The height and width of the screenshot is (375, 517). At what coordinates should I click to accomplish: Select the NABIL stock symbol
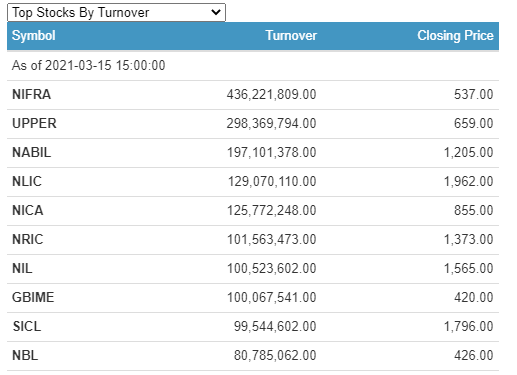(32, 152)
